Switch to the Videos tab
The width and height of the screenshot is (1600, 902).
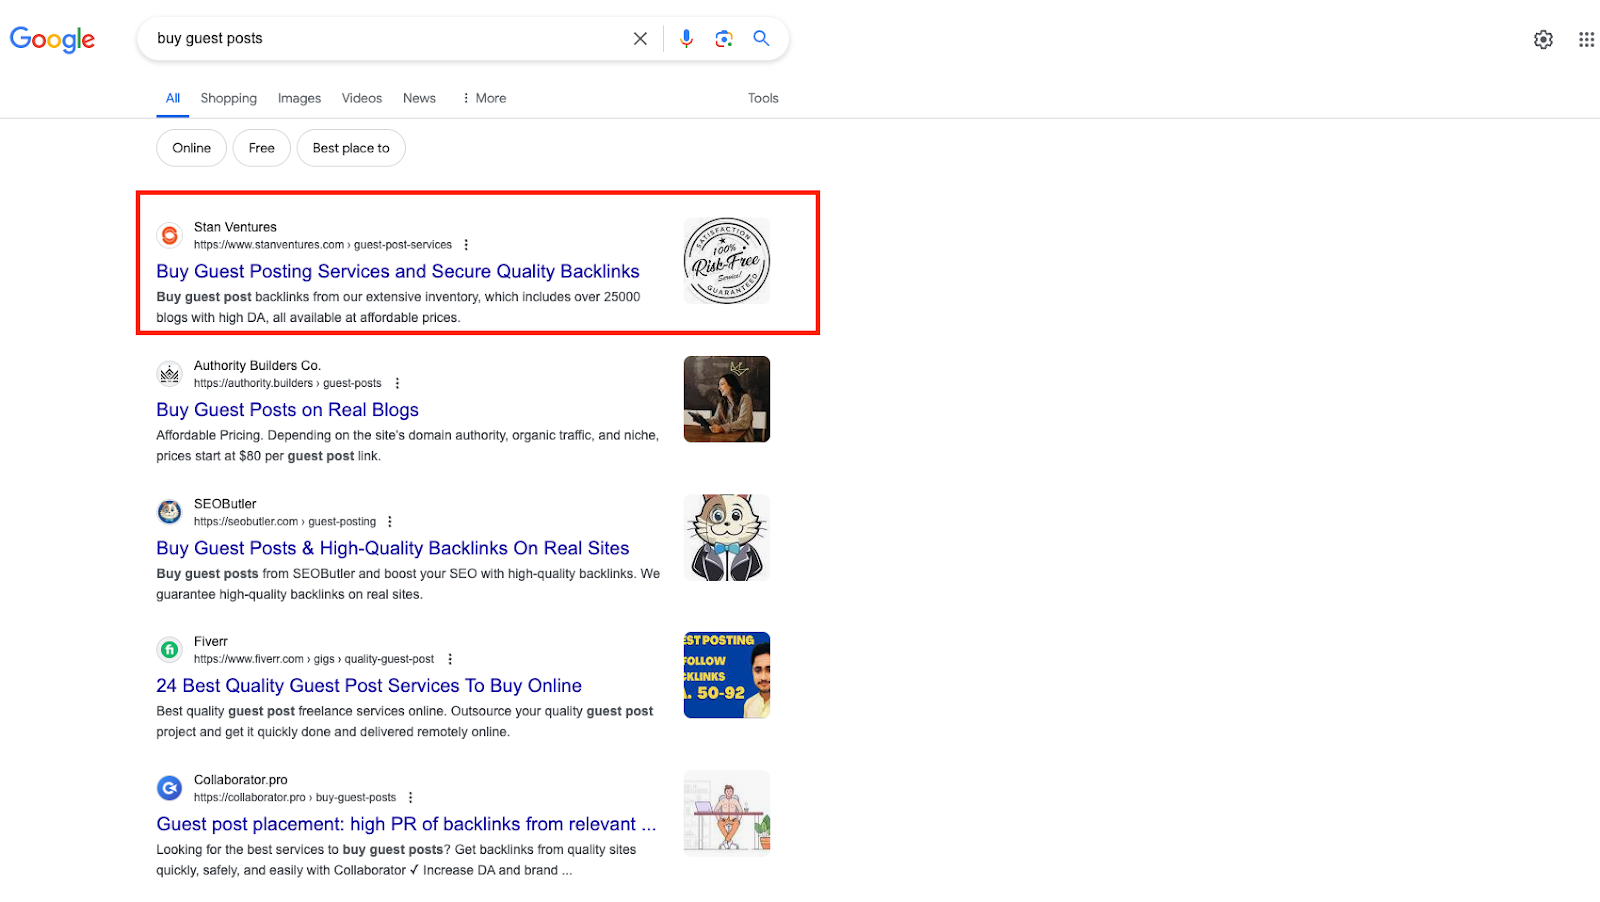coord(362,98)
